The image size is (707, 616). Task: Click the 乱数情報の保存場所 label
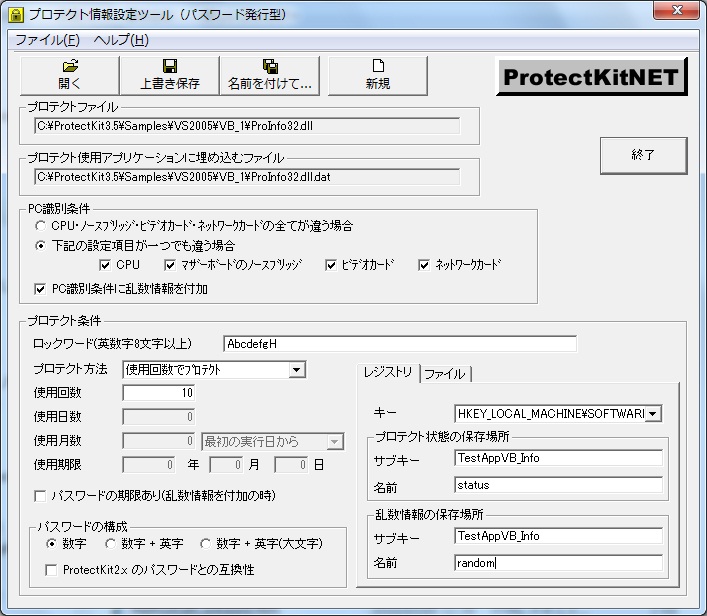point(429,515)
